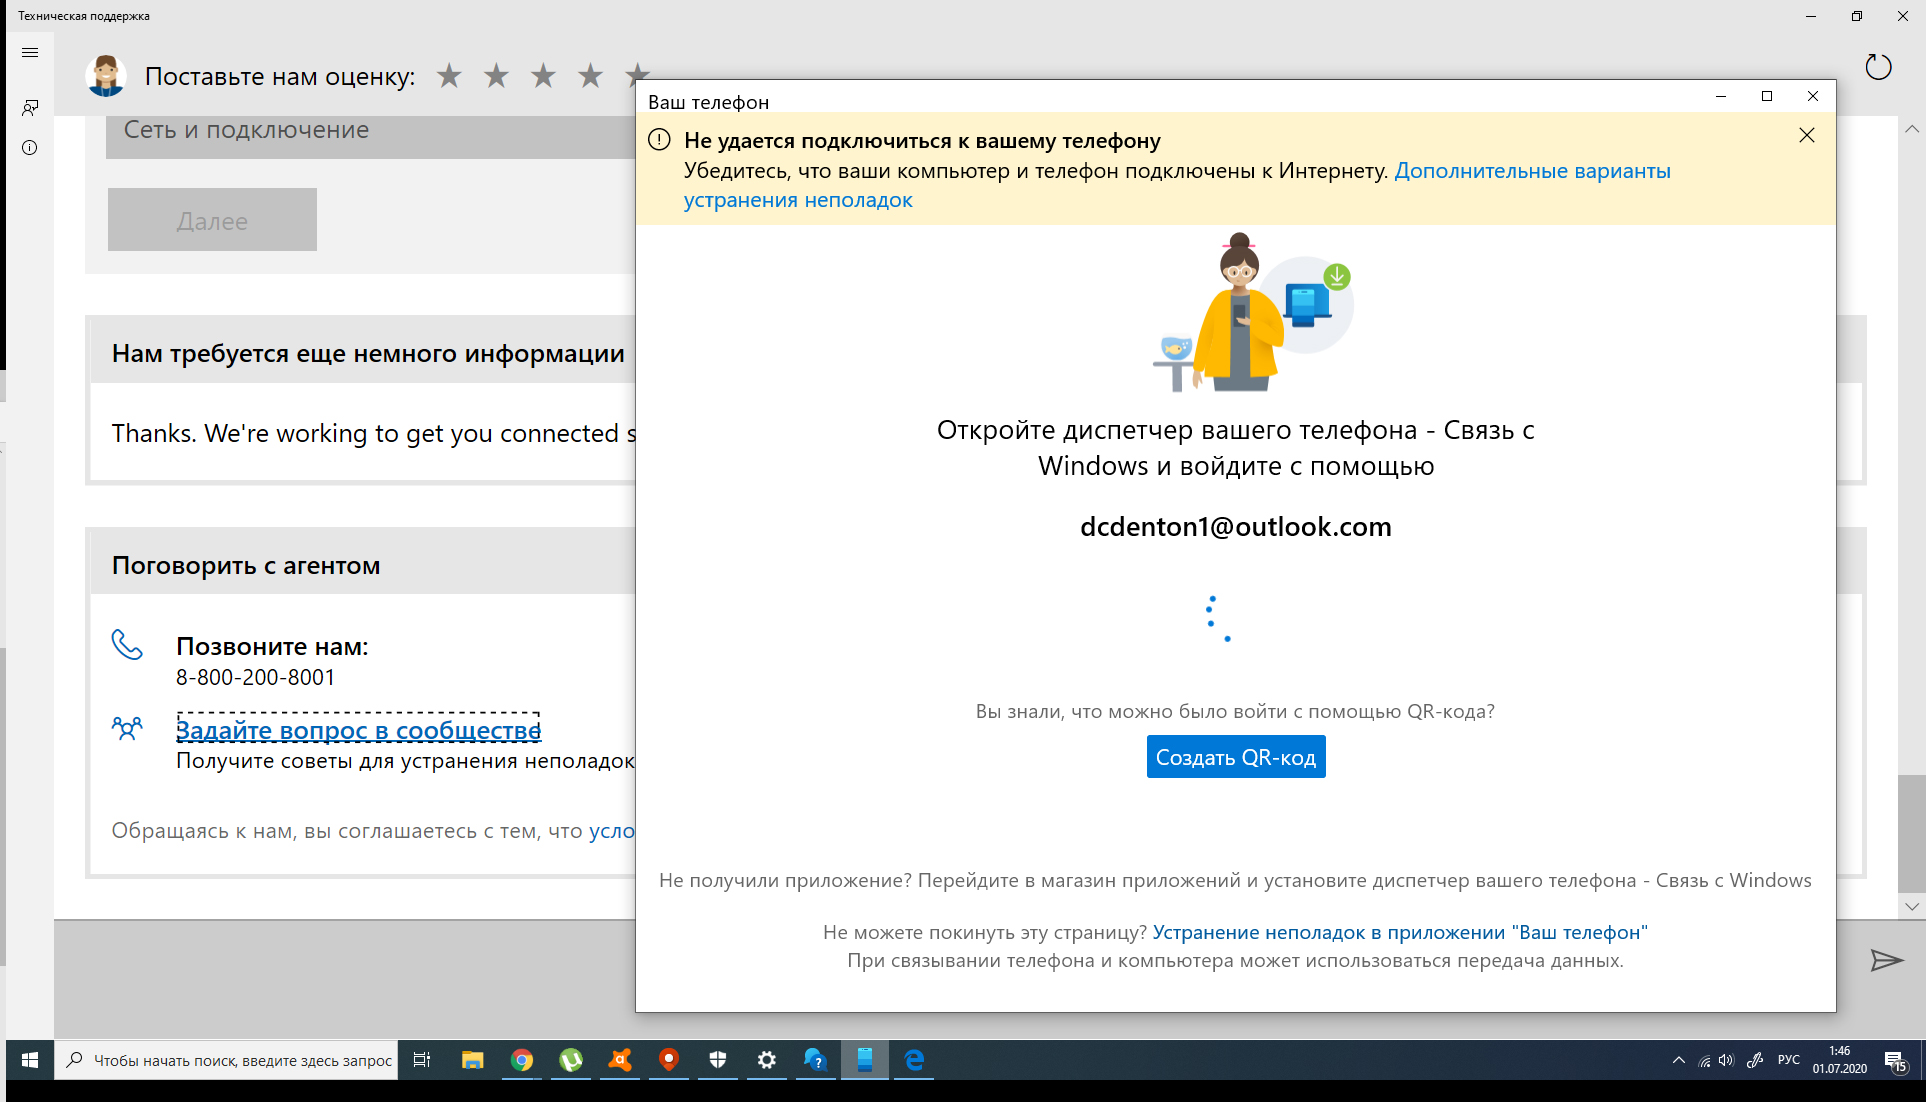Open the Дополнительные варианты устранения неполадок link
Screen dimensions: 1926x1102
(x=1177, y=185)
